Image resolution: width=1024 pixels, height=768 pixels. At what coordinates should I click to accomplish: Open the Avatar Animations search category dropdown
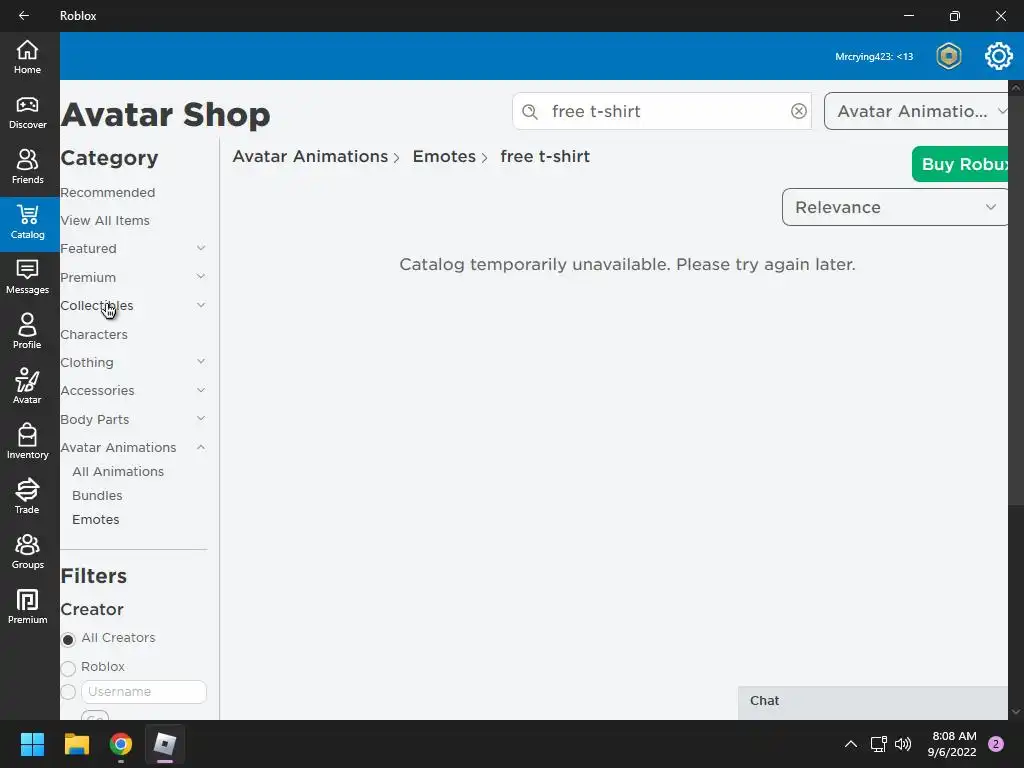[918, 111]
